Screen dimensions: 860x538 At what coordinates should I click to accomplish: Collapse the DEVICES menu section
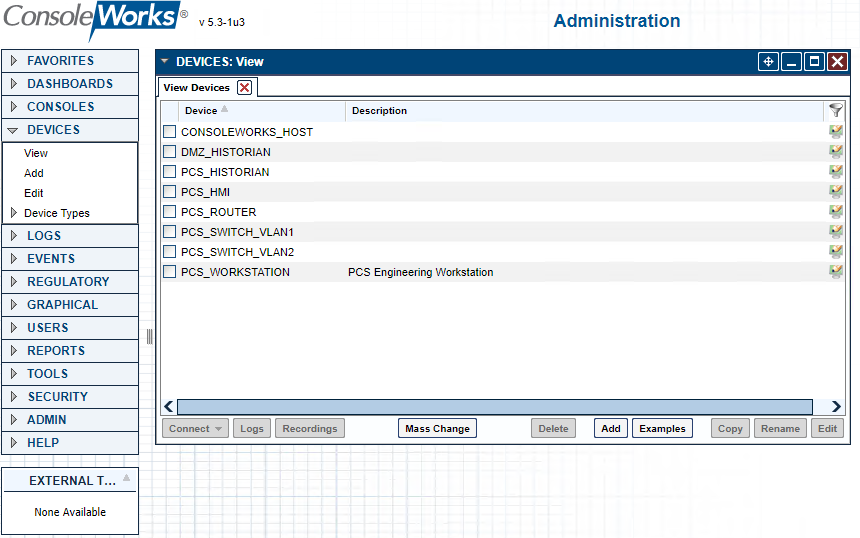pyautogui.click(x=70, y=130)
